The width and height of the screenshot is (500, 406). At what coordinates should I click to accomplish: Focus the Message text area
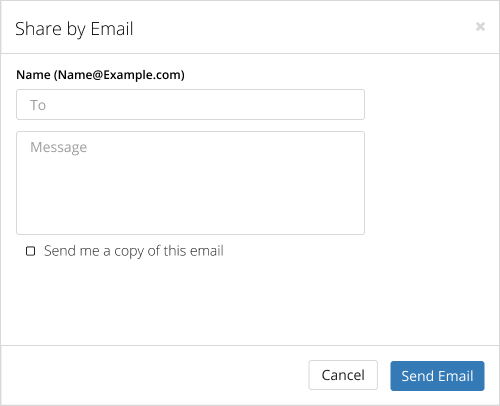pos(190,183)
